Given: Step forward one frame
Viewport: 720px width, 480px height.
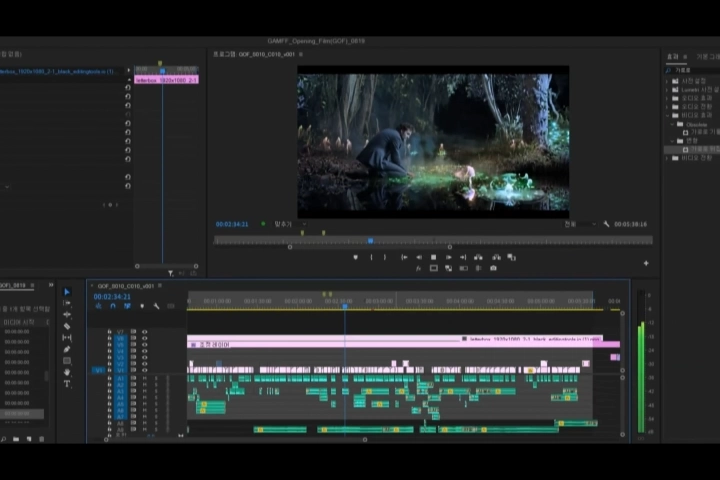Looking at the screenshot, I should click(449, 257).
